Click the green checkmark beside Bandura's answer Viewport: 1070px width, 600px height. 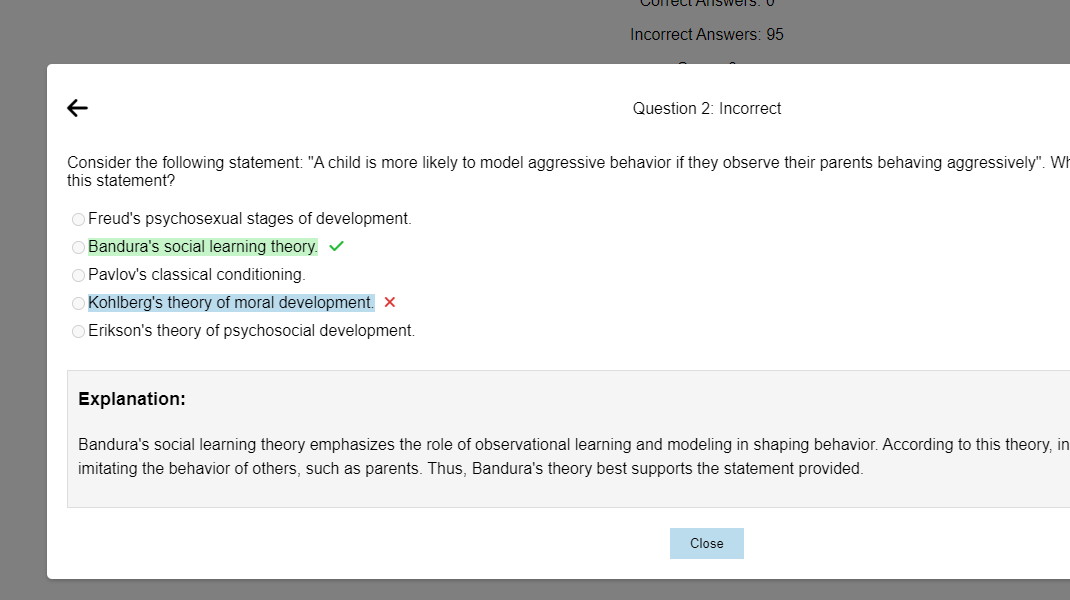tap(336, 246)
